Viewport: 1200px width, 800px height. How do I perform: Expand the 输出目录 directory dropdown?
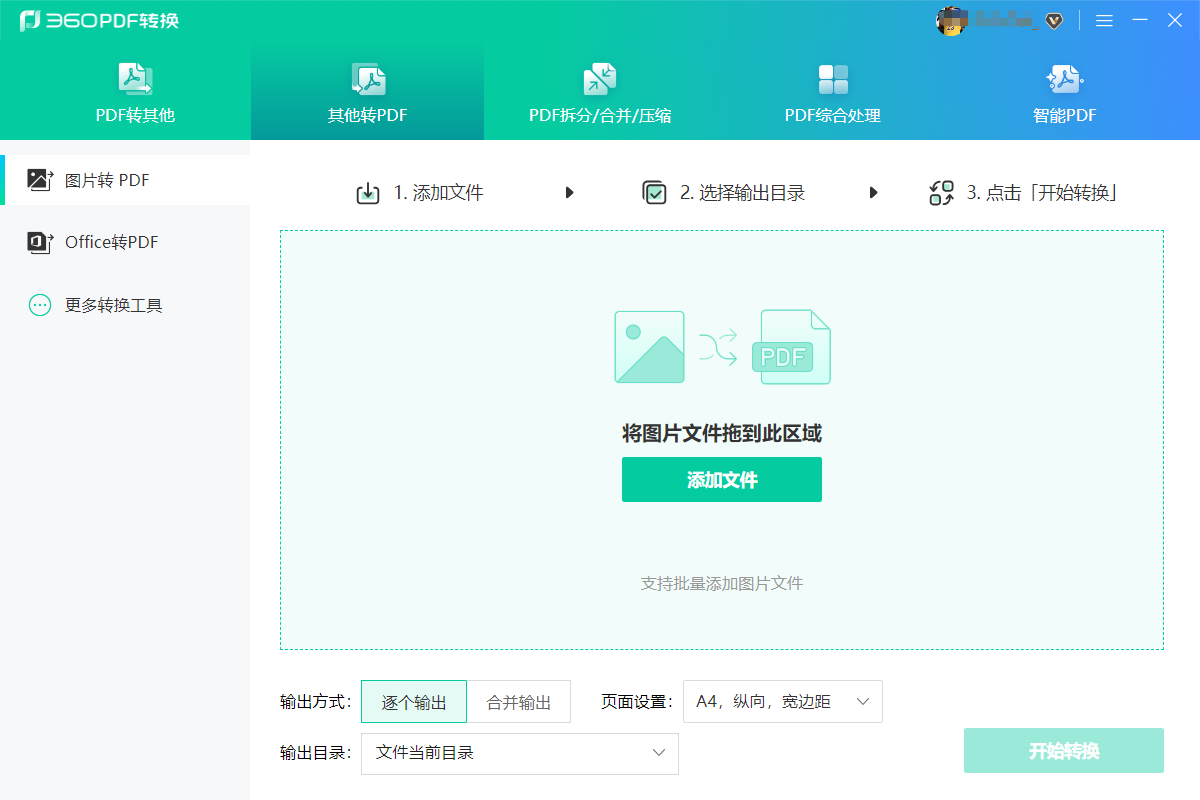(519, 753)
